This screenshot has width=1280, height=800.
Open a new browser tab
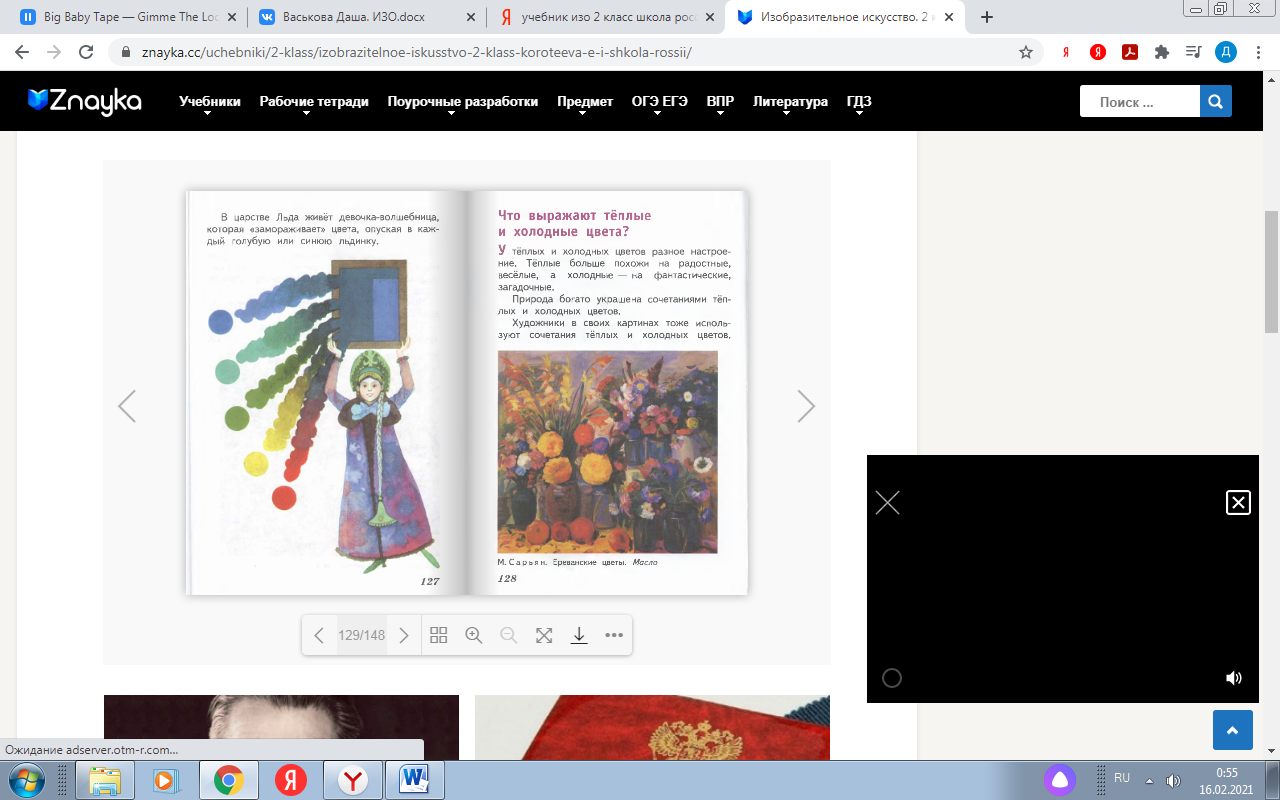[987, 17]
